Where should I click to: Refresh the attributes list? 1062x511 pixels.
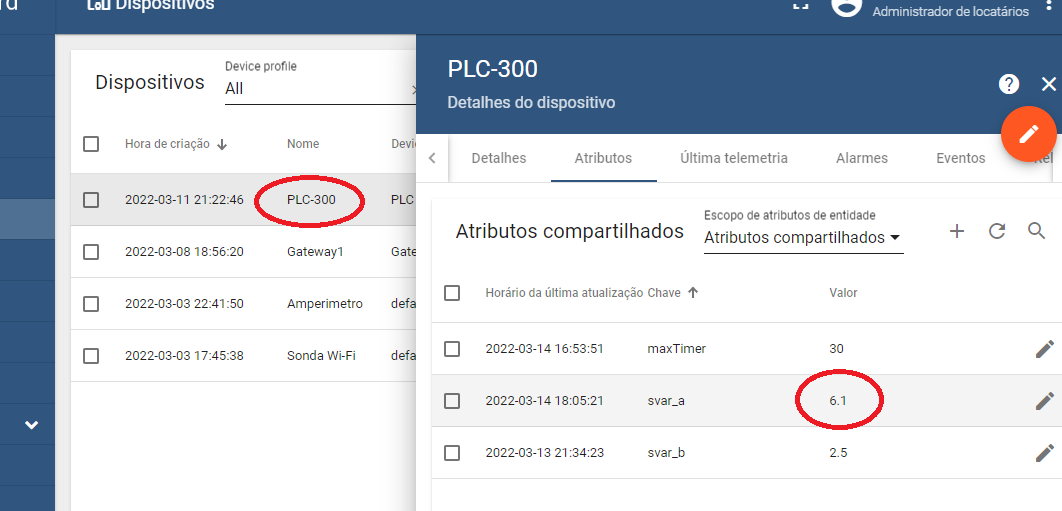[x=996, y=231]
